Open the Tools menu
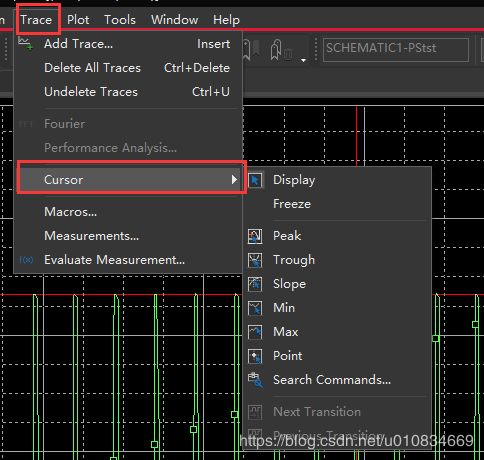484x460 pixels. (120, 20)
